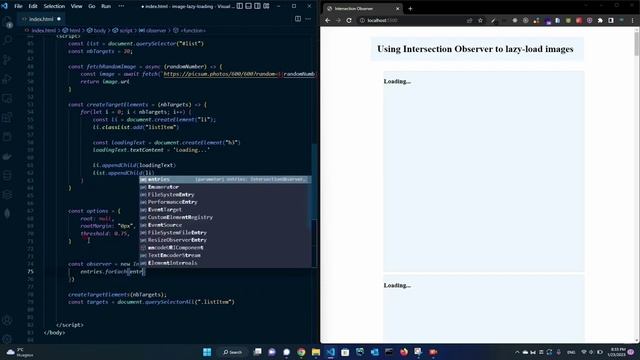
Task: Click the observer breadcrumb segment
Action: pyautogui.click(x=155, y=30)
